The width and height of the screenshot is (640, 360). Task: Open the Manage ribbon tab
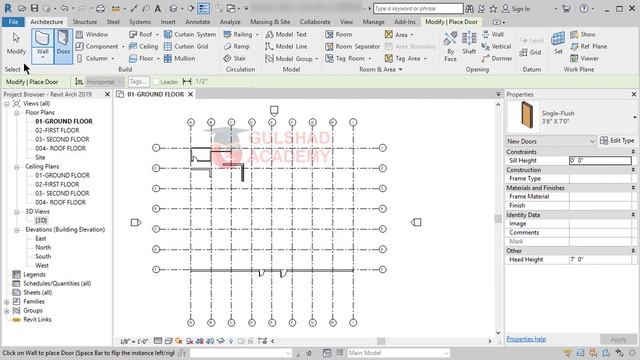[x=373, y=22]
